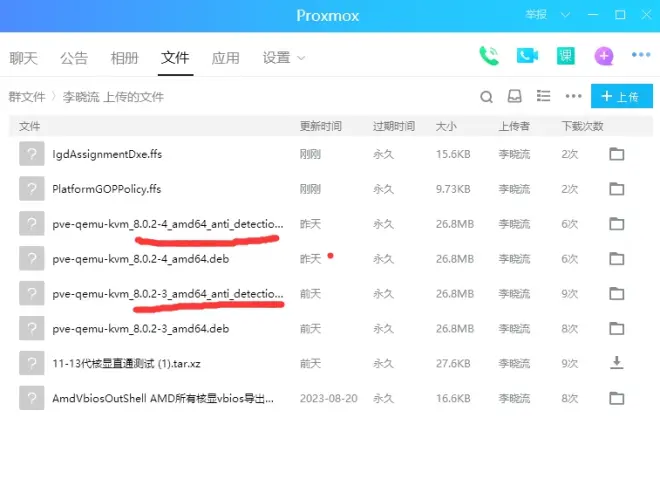Click file type icon of tar.xz row
Viewport: 660px width, 486px height.
[32, 363]
